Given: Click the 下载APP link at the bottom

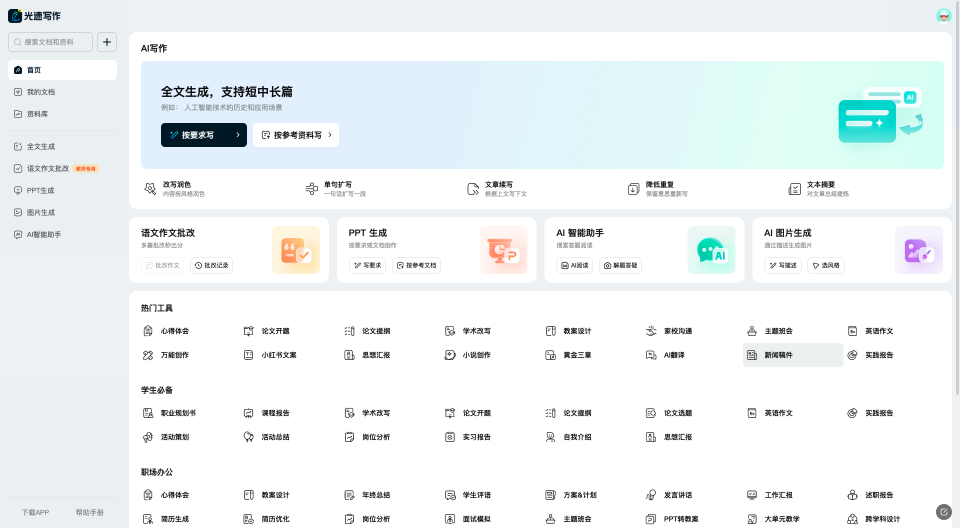Looking at the screenshot, I should pos(36,513).
